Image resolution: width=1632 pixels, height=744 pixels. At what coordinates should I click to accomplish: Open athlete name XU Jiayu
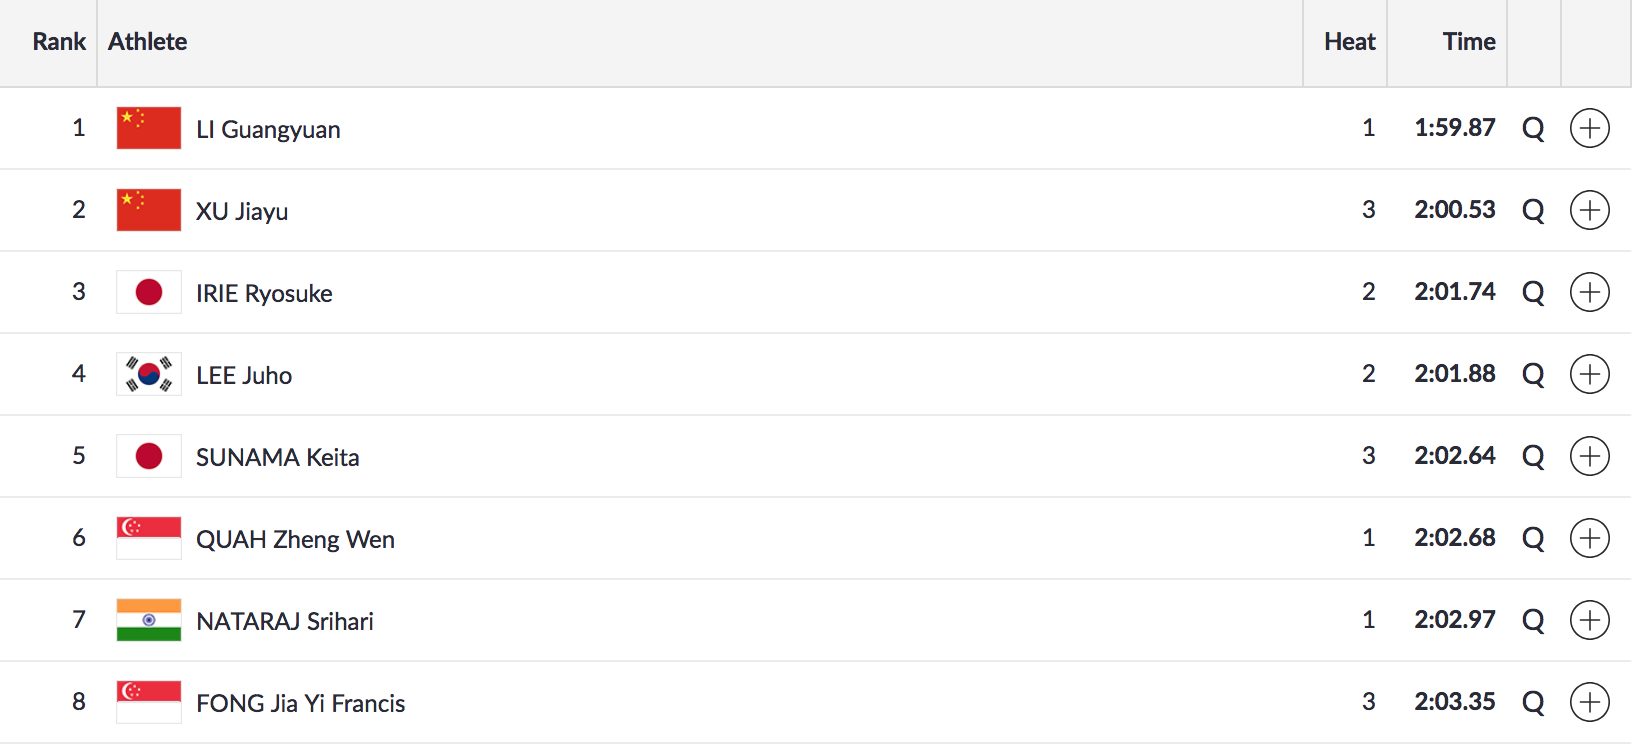coord(242,212)
